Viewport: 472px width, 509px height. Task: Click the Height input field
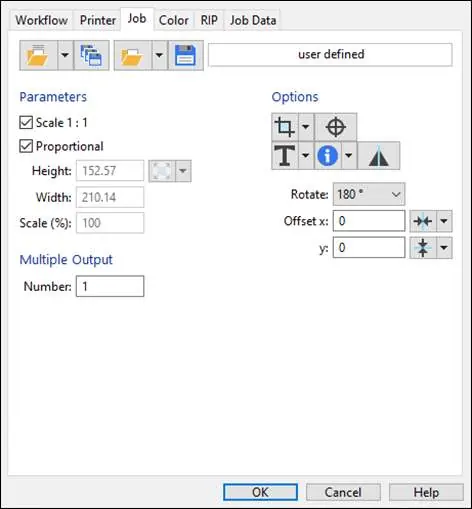tap(110, 171)
